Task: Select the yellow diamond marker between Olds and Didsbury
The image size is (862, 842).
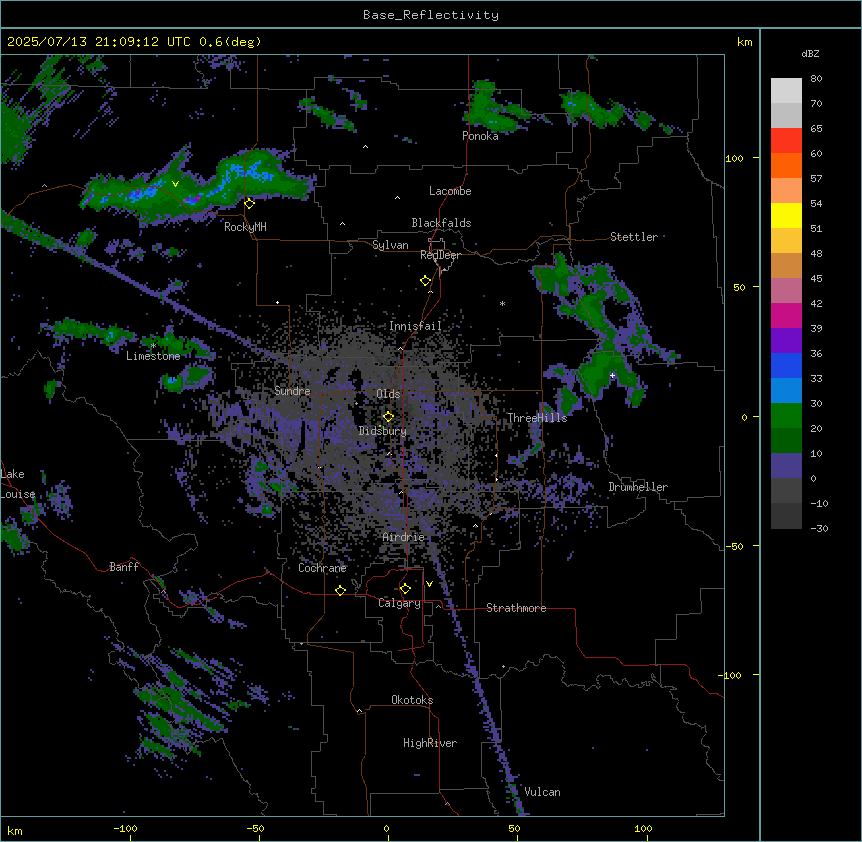Action: (388, 416)
